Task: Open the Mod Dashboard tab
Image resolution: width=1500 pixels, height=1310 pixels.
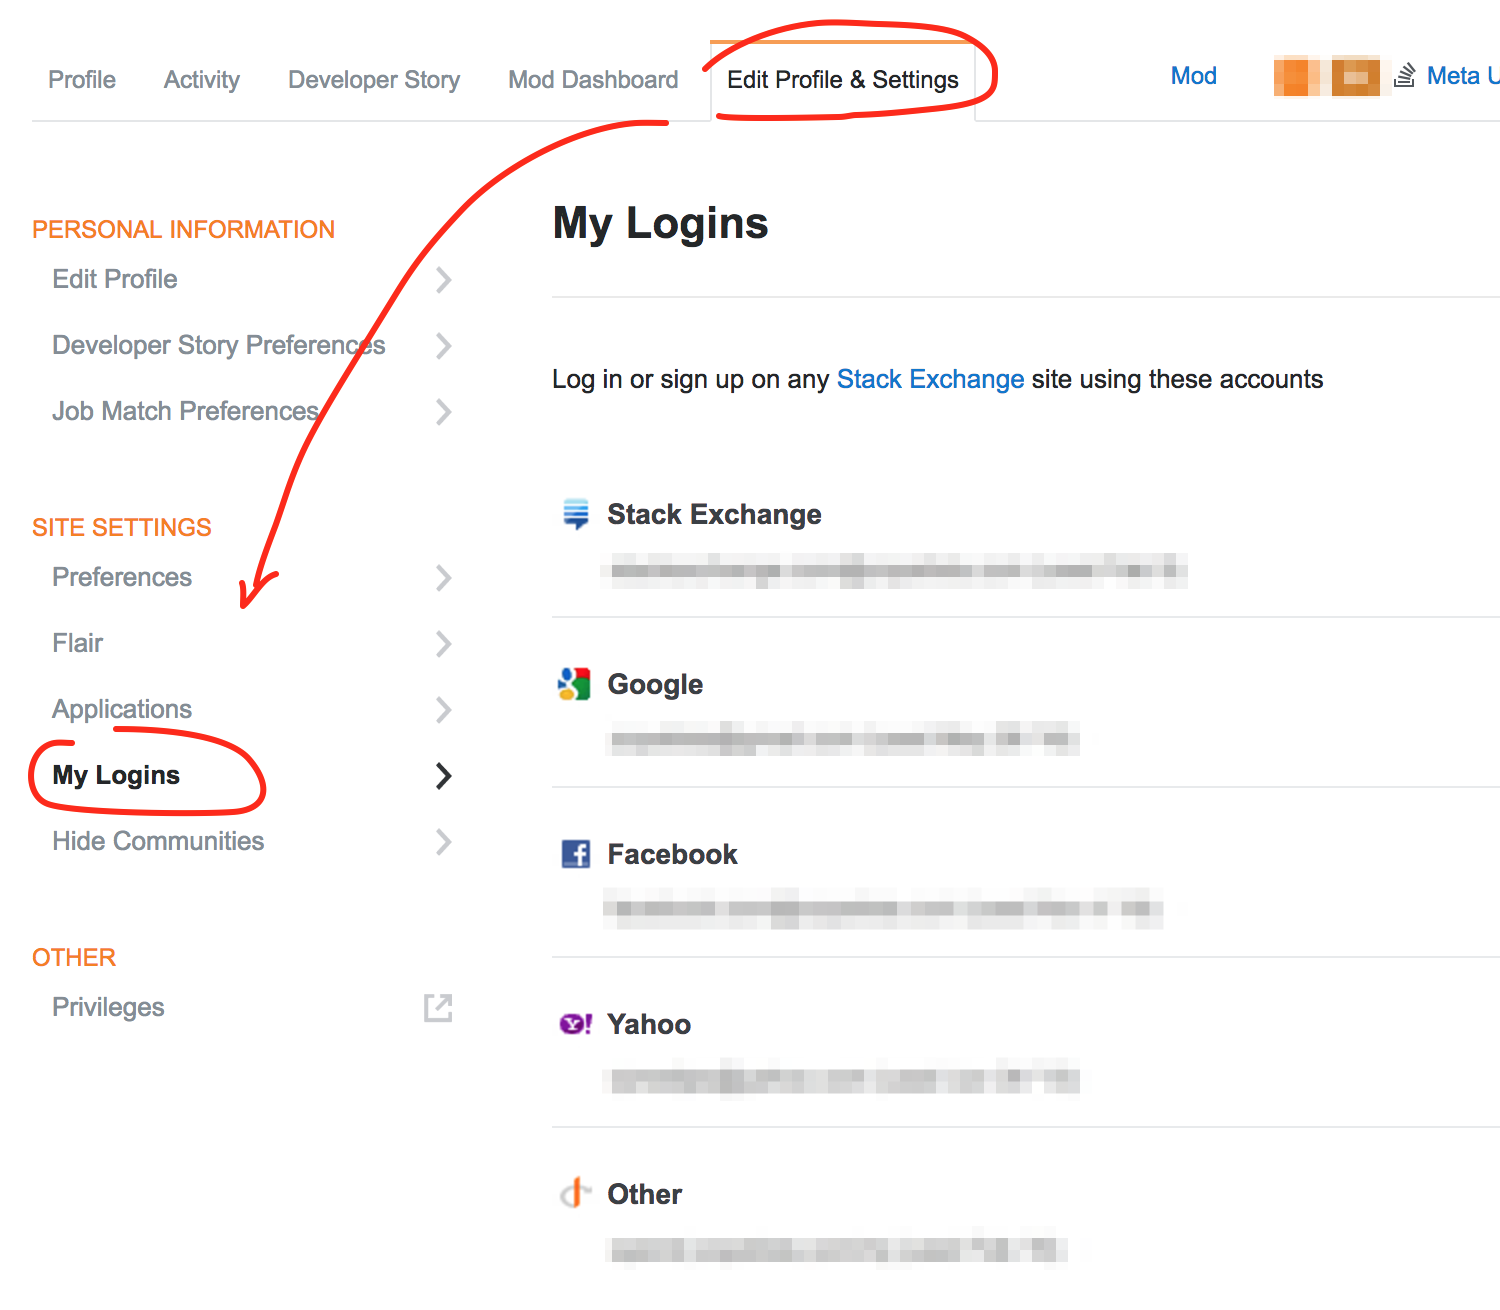Action: point(593,80)
